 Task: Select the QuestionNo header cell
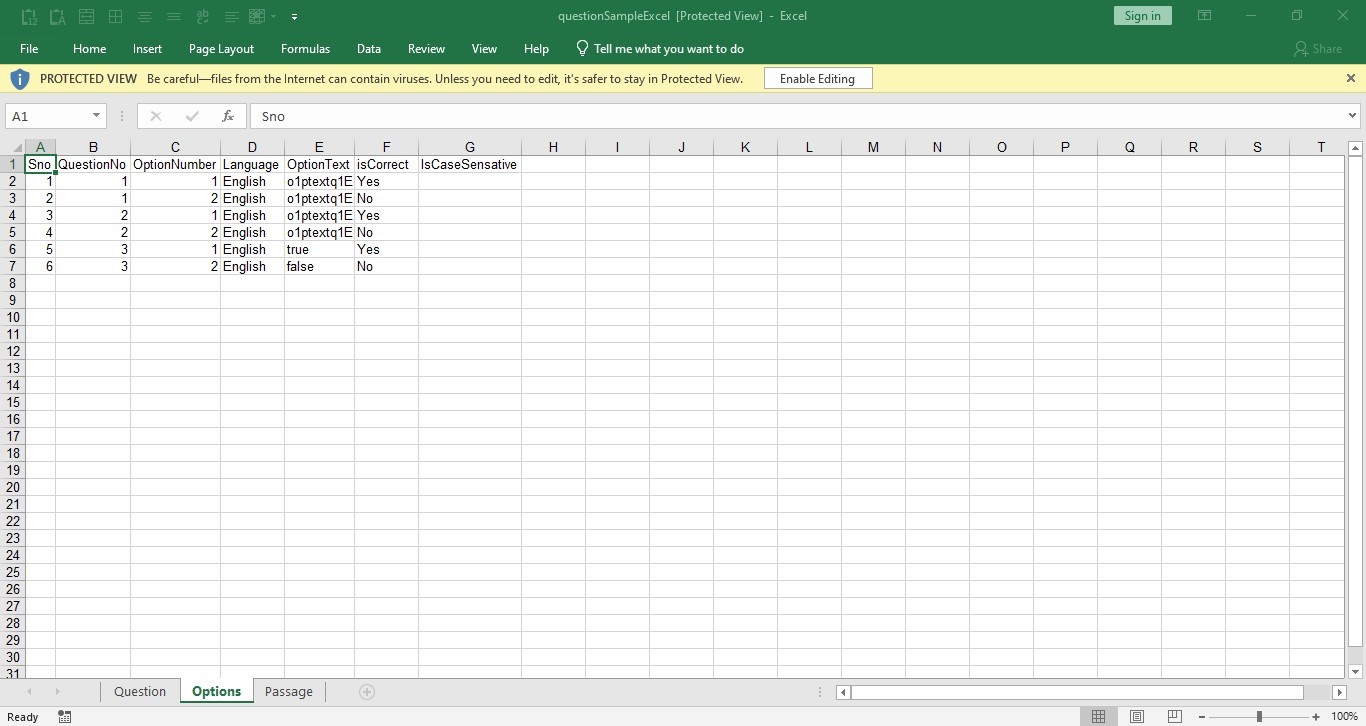click(93, 165)
